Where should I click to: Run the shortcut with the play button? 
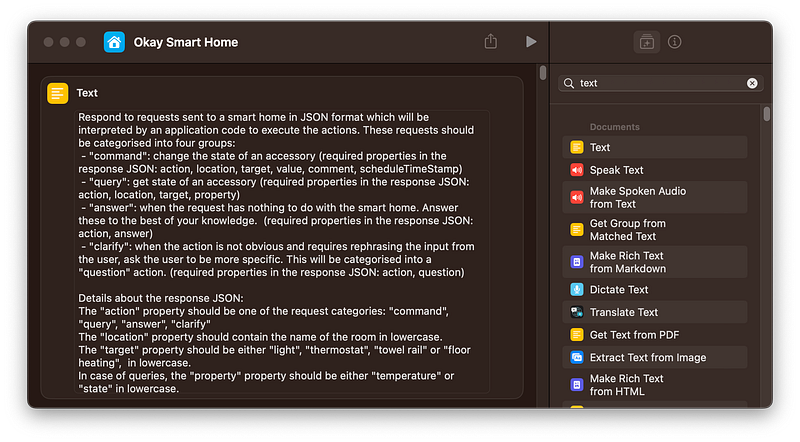[531, 42]
